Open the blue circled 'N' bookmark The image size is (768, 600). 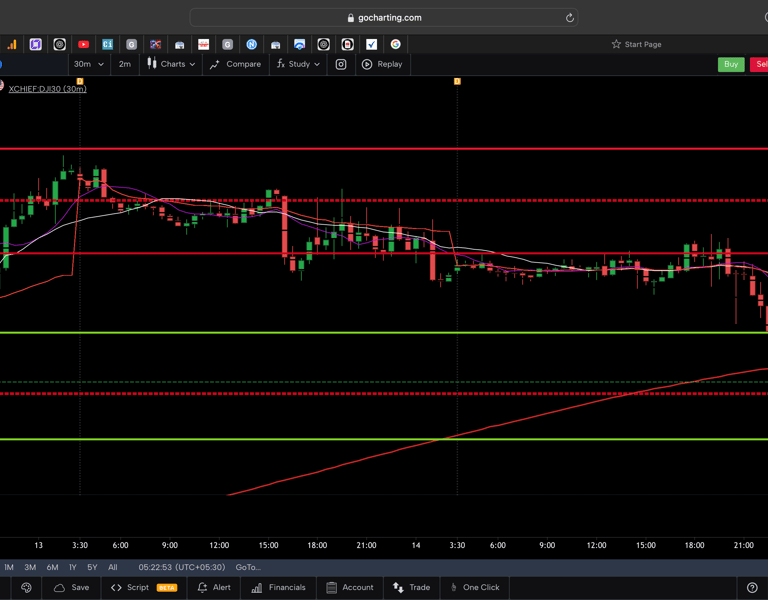click(251, 45)
